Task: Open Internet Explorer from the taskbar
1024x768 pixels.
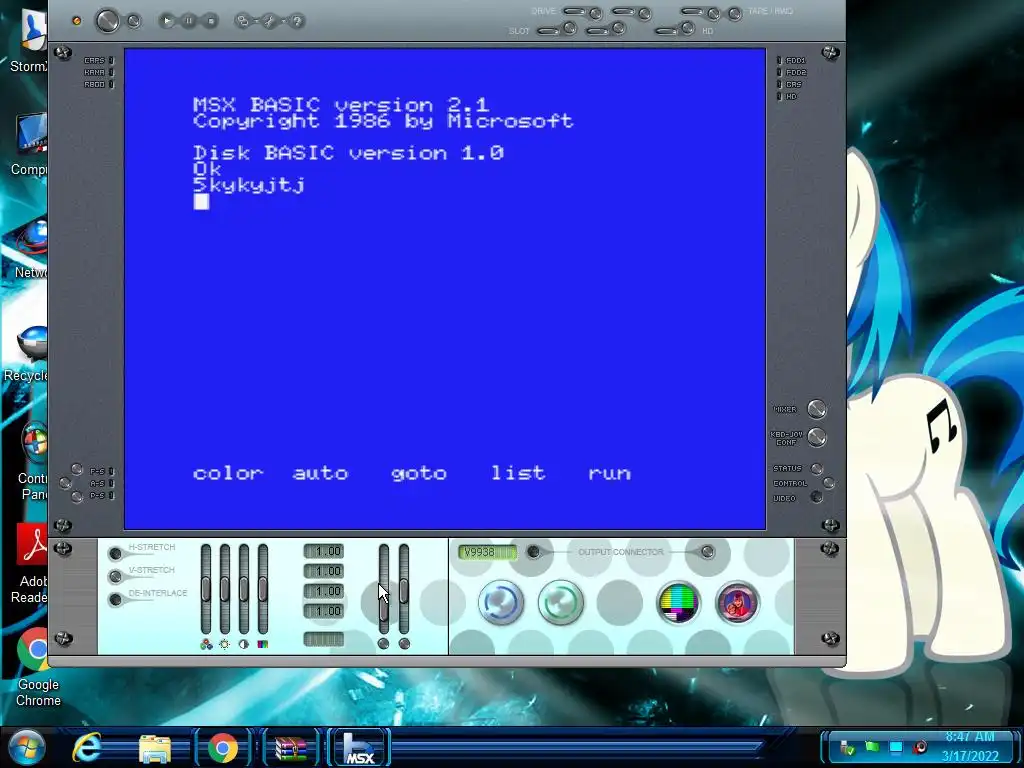Action: (87, 747)
